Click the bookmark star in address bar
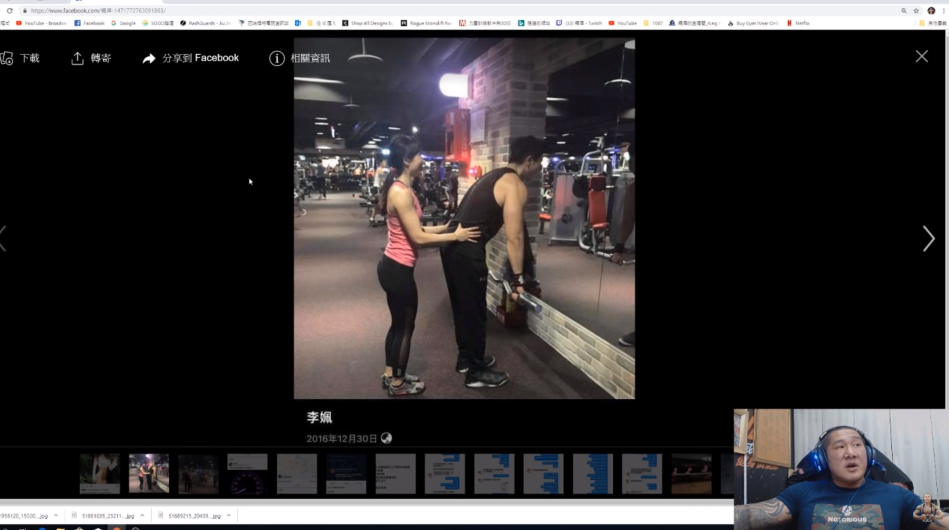 coord(916,10)
